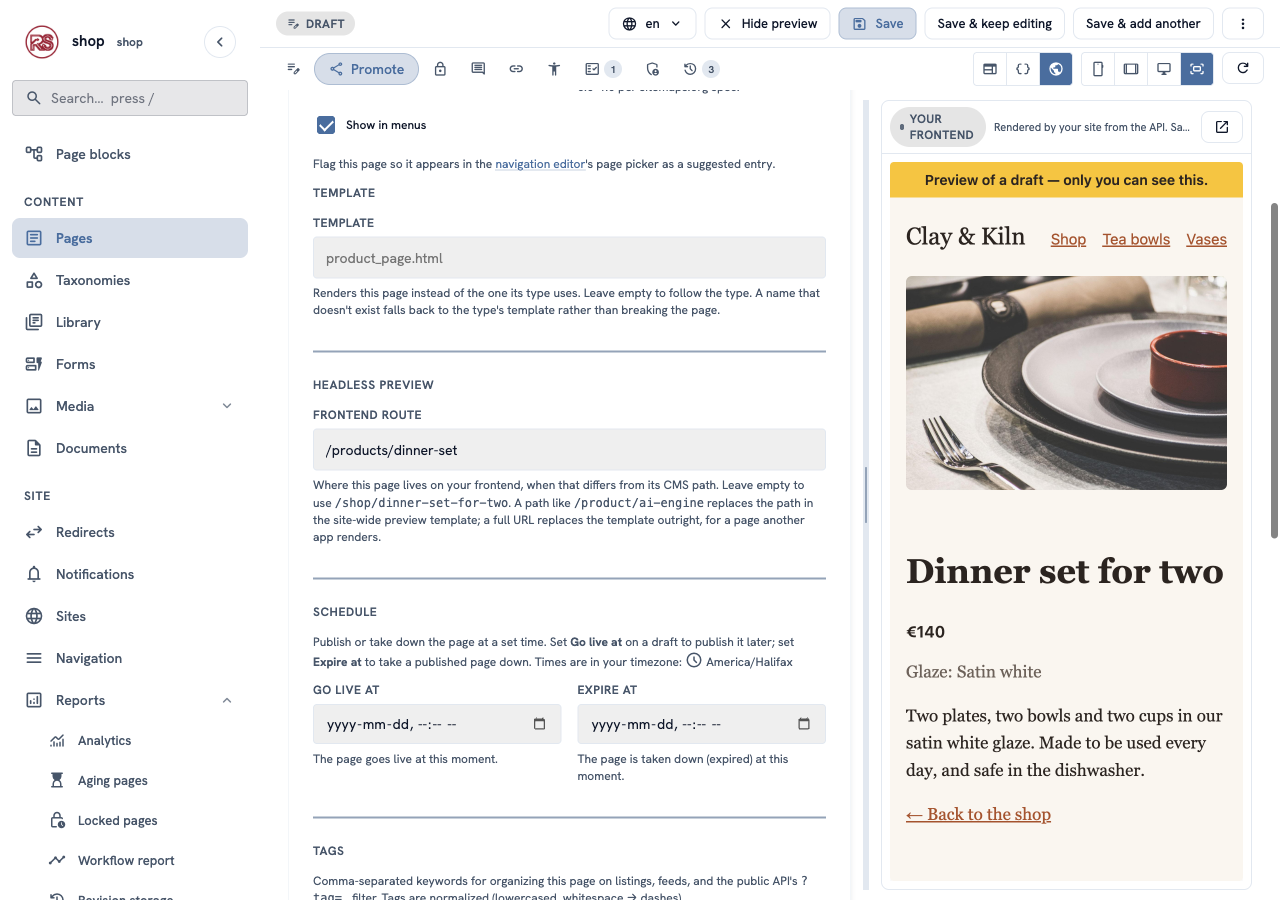Open the Go live at calendar picker
The image size is (1280, 900).
pyautogui.click(x=540, y=724)
